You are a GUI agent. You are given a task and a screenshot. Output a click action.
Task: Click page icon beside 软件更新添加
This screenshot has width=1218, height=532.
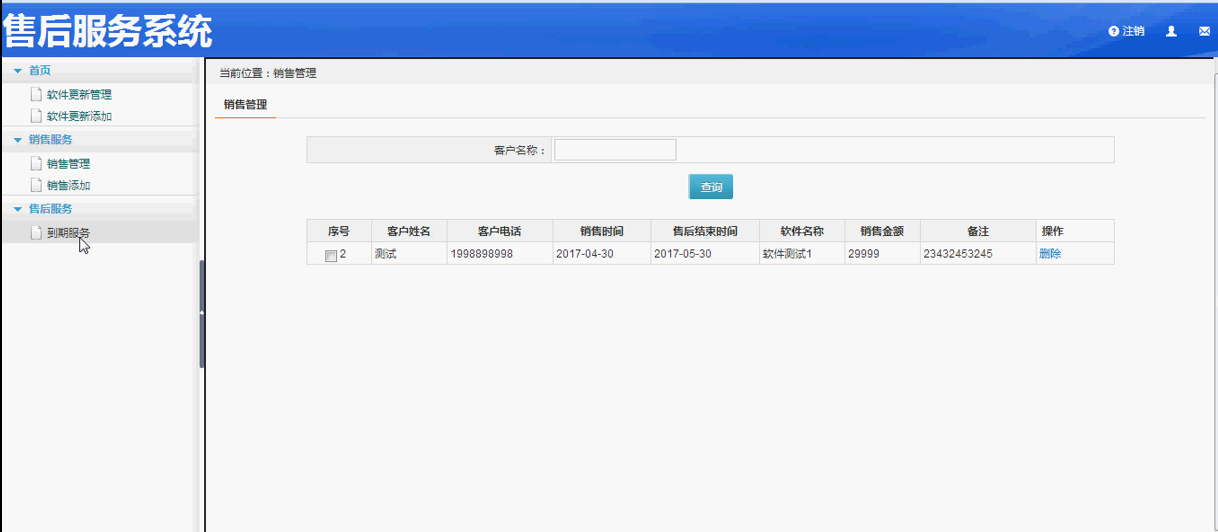click(36, 117)
